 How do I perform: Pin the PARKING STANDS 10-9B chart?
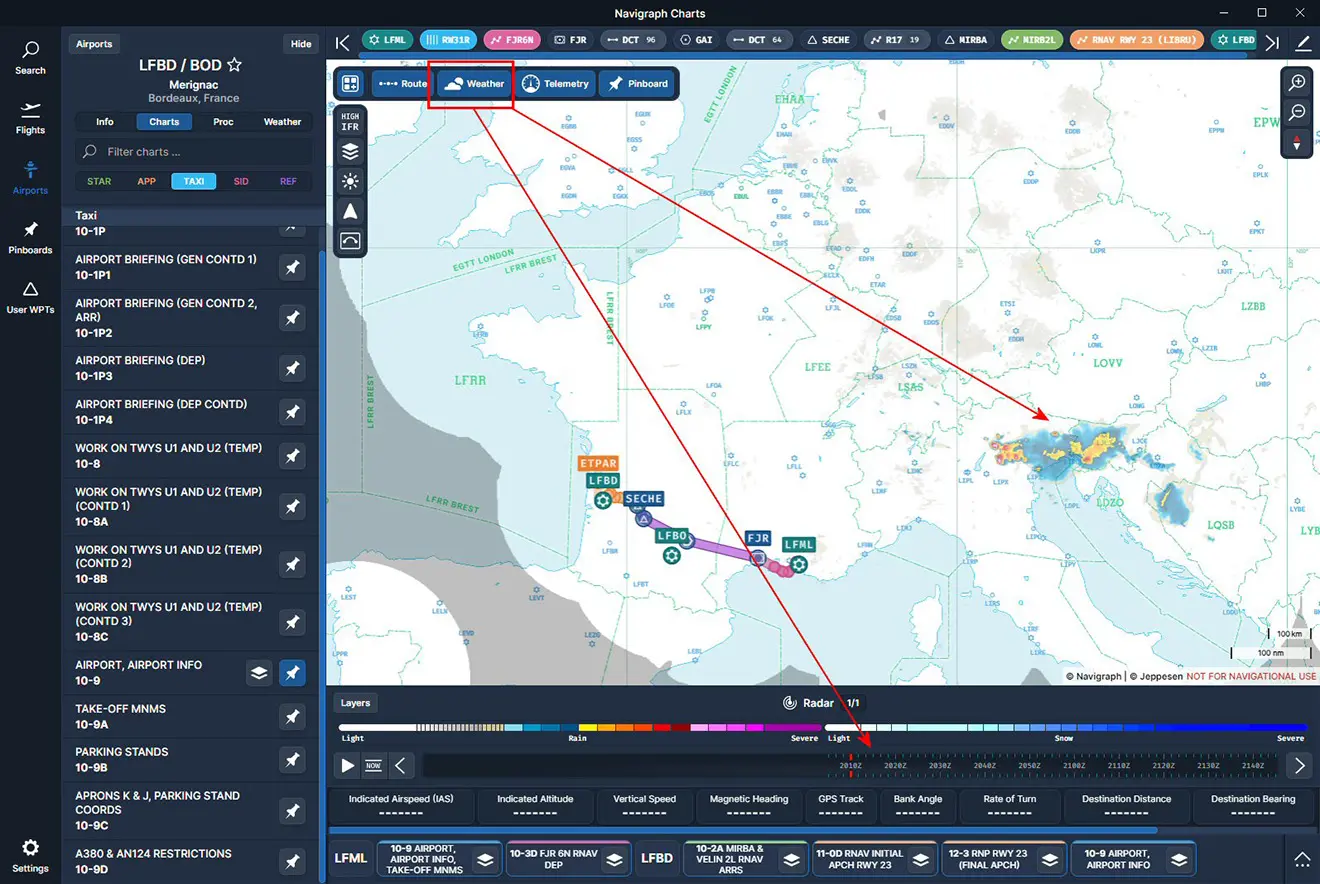[292, 760]
